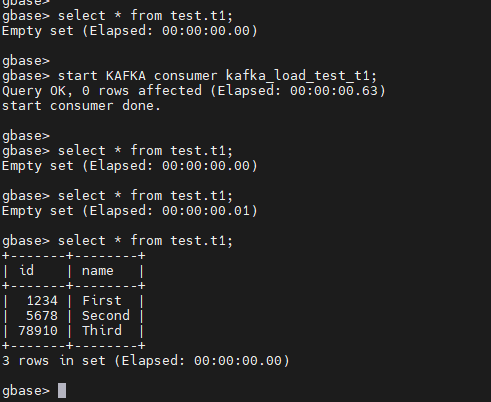Viewport: 491px width, 402px height.
Task: Click the 'start KAFKA consumer kafka_load_test_t1;' command
Action: (x=217, y=76)
